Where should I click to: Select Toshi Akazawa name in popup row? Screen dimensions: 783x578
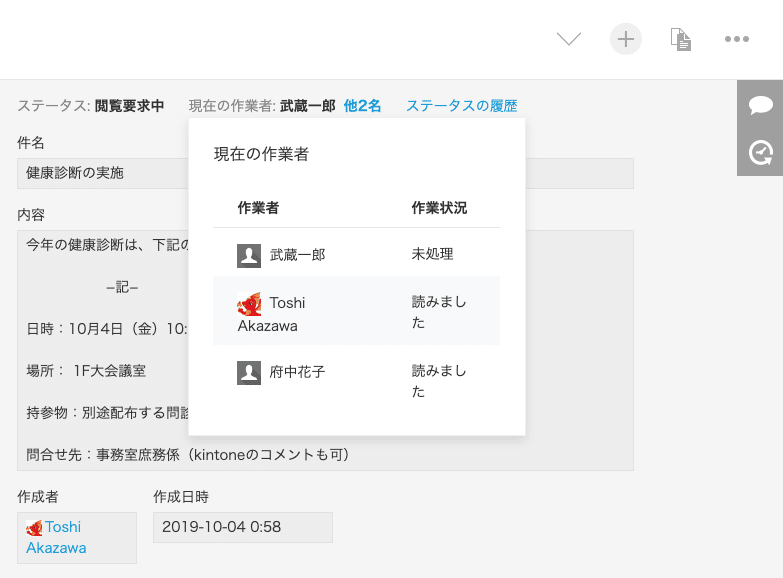coord(271,314)
